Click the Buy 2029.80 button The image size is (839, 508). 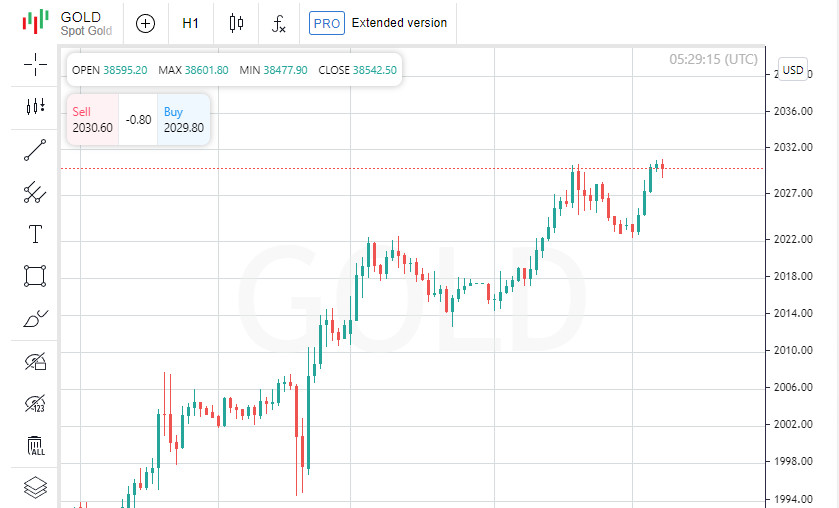tap(183, 119)
